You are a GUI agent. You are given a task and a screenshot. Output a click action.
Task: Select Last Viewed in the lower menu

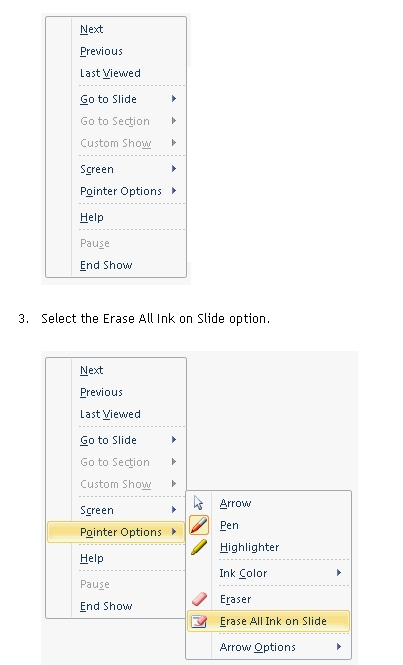(110, 414)
